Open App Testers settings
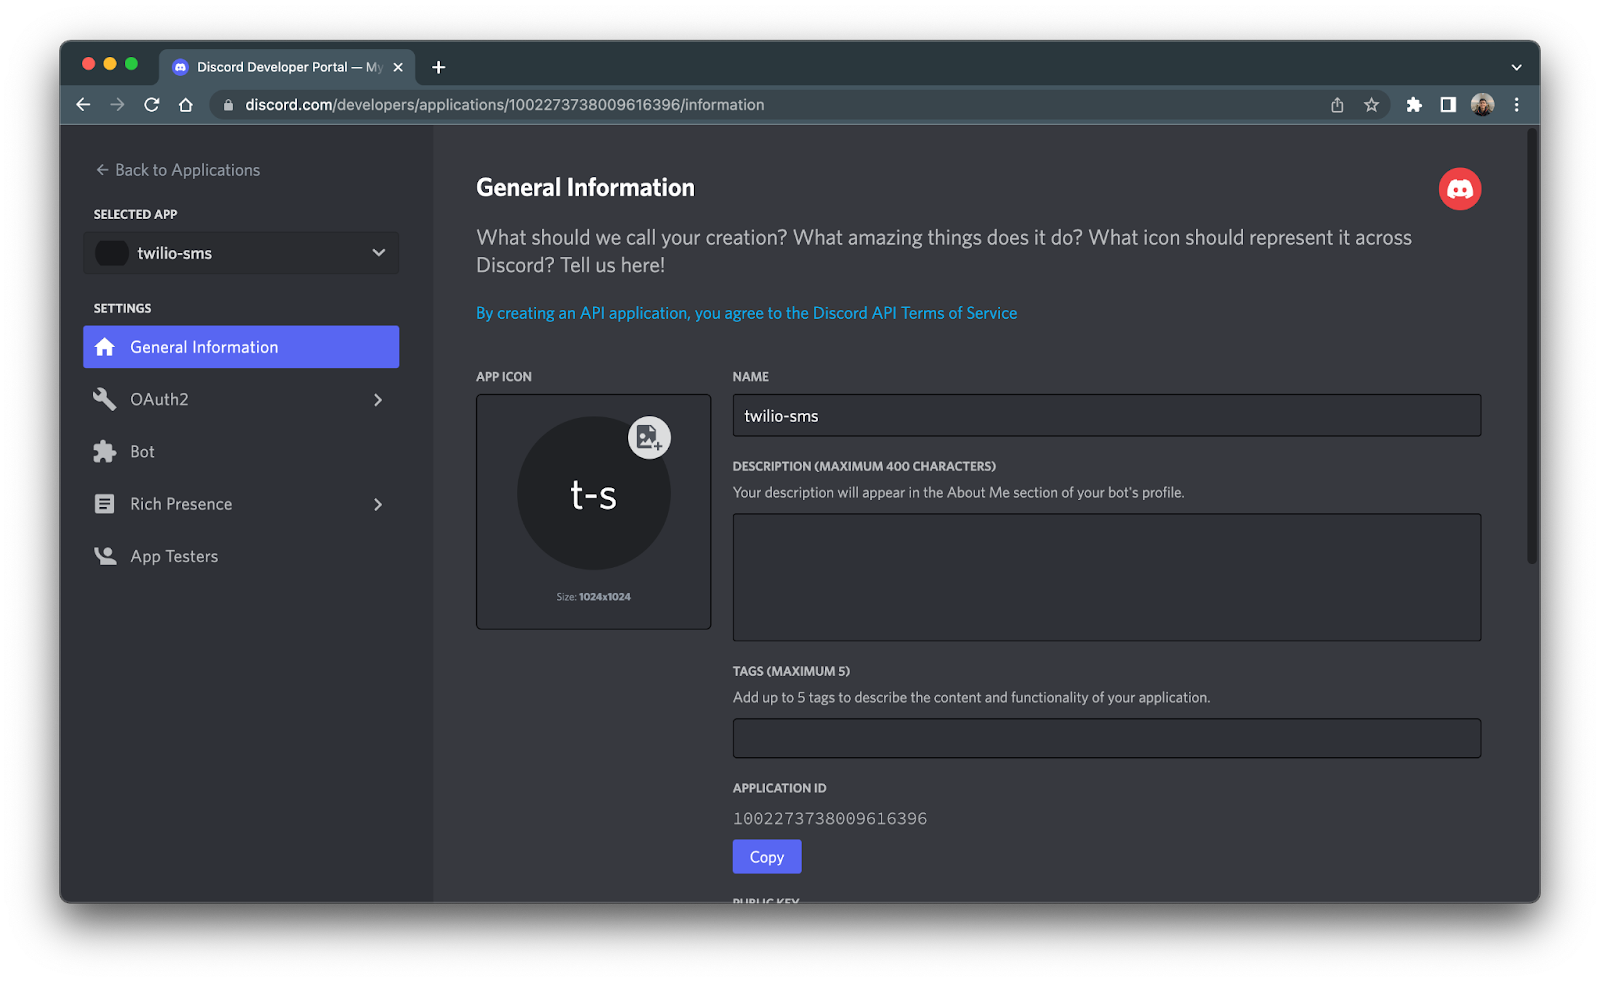The image size is (1600, 982). point(241,556)
